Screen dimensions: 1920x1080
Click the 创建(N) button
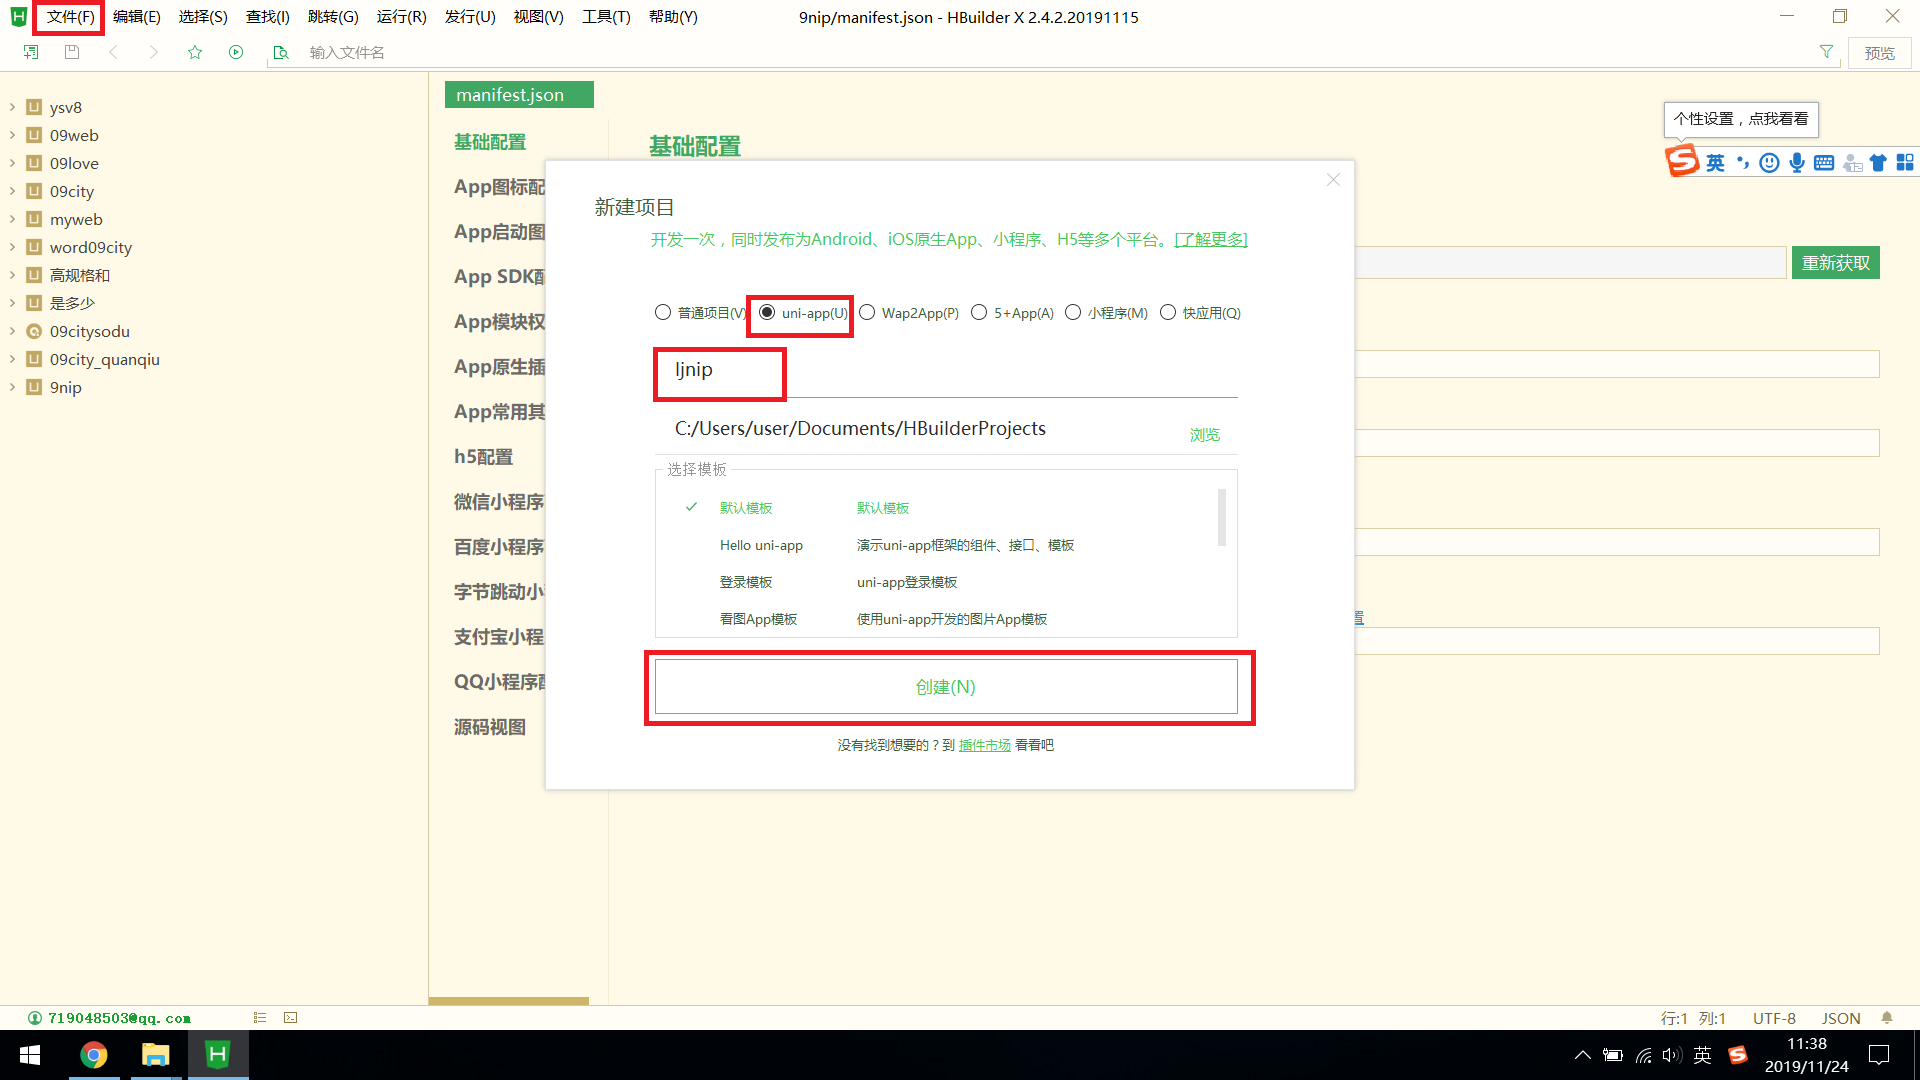tap(946, 687)
